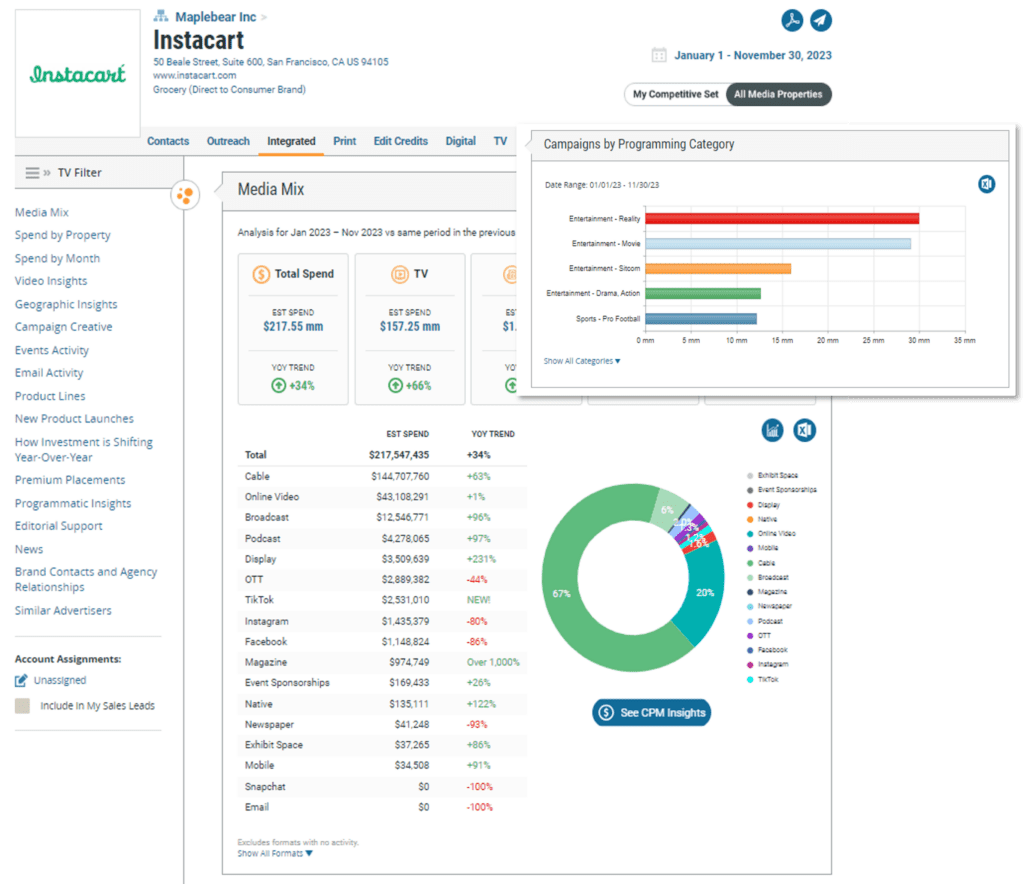This screenshot has height=884, width=1024.
Task: Open the TV tab
Action: click(x=500, y=141)
